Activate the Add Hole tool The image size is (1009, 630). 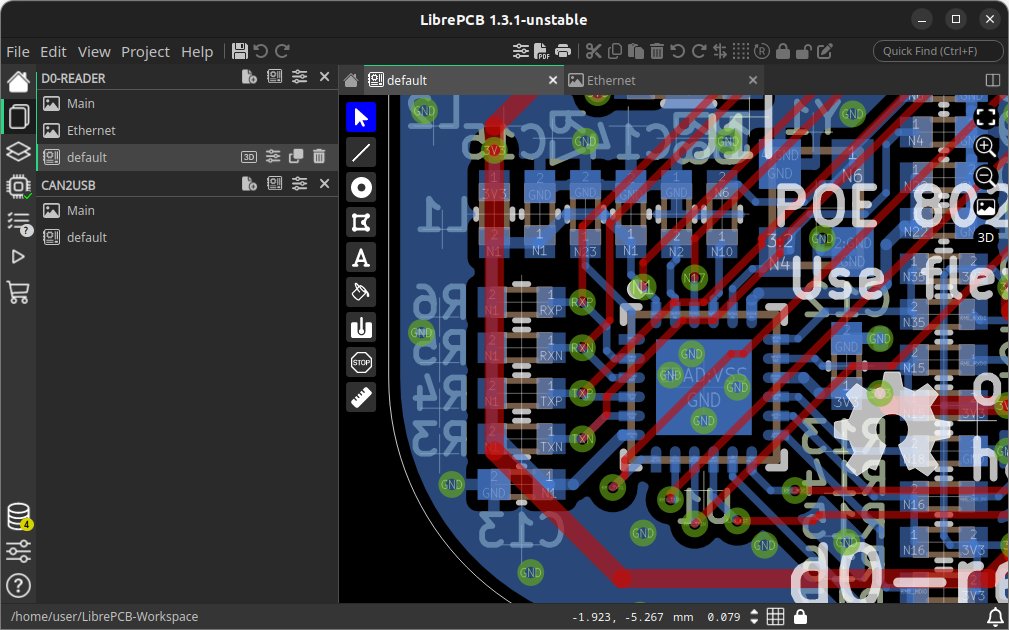(x=360, y=327)
